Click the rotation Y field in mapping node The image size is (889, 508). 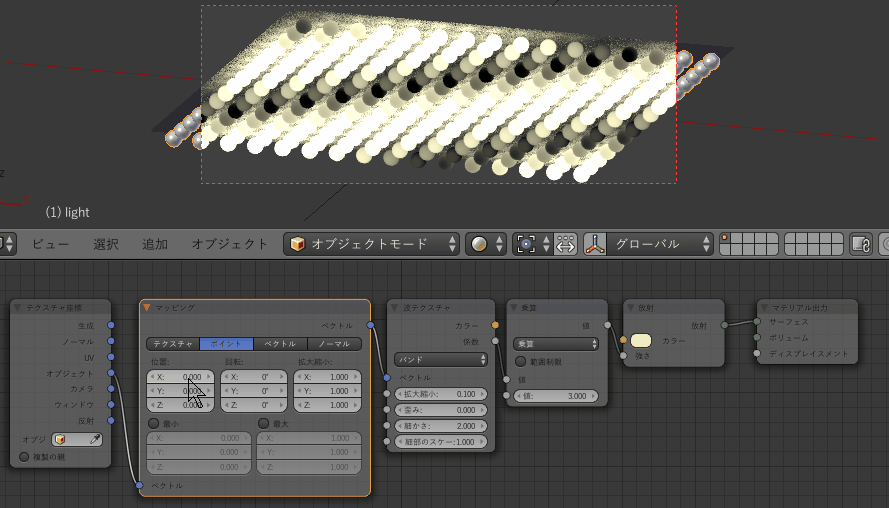254,391
